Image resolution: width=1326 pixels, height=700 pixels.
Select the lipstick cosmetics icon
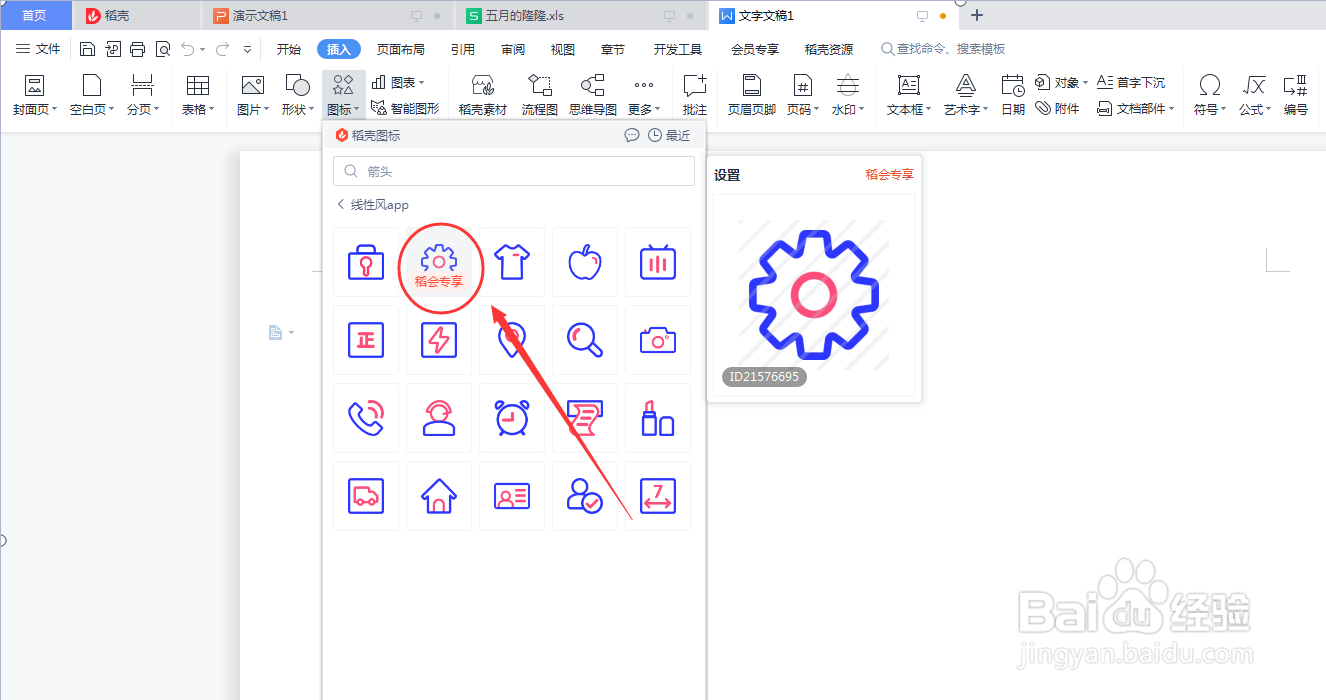(658, 418)
